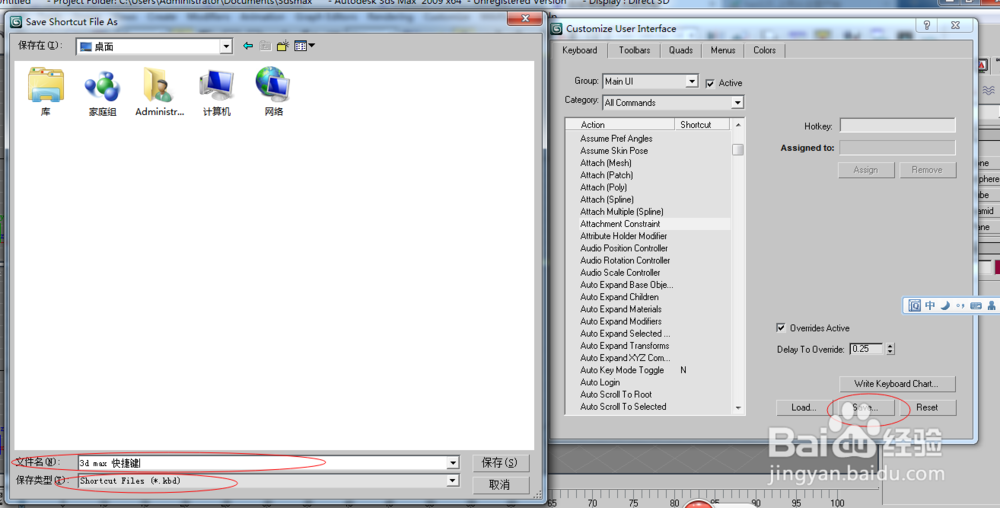Click Write Keyboard Chart... button
1000x508 pixels.
897,384
